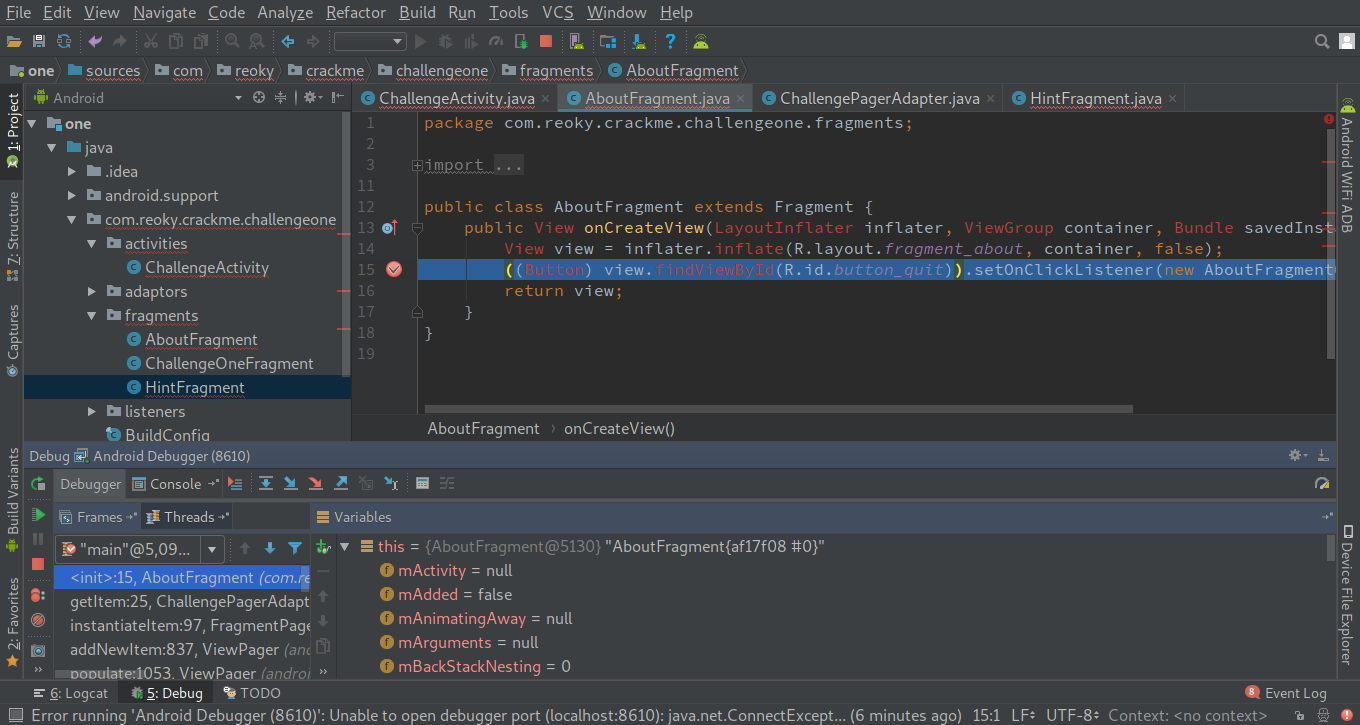Click the editor horizontal scrollbar
This screenshot has height=725, width=1360.
[x=778, y=409]
